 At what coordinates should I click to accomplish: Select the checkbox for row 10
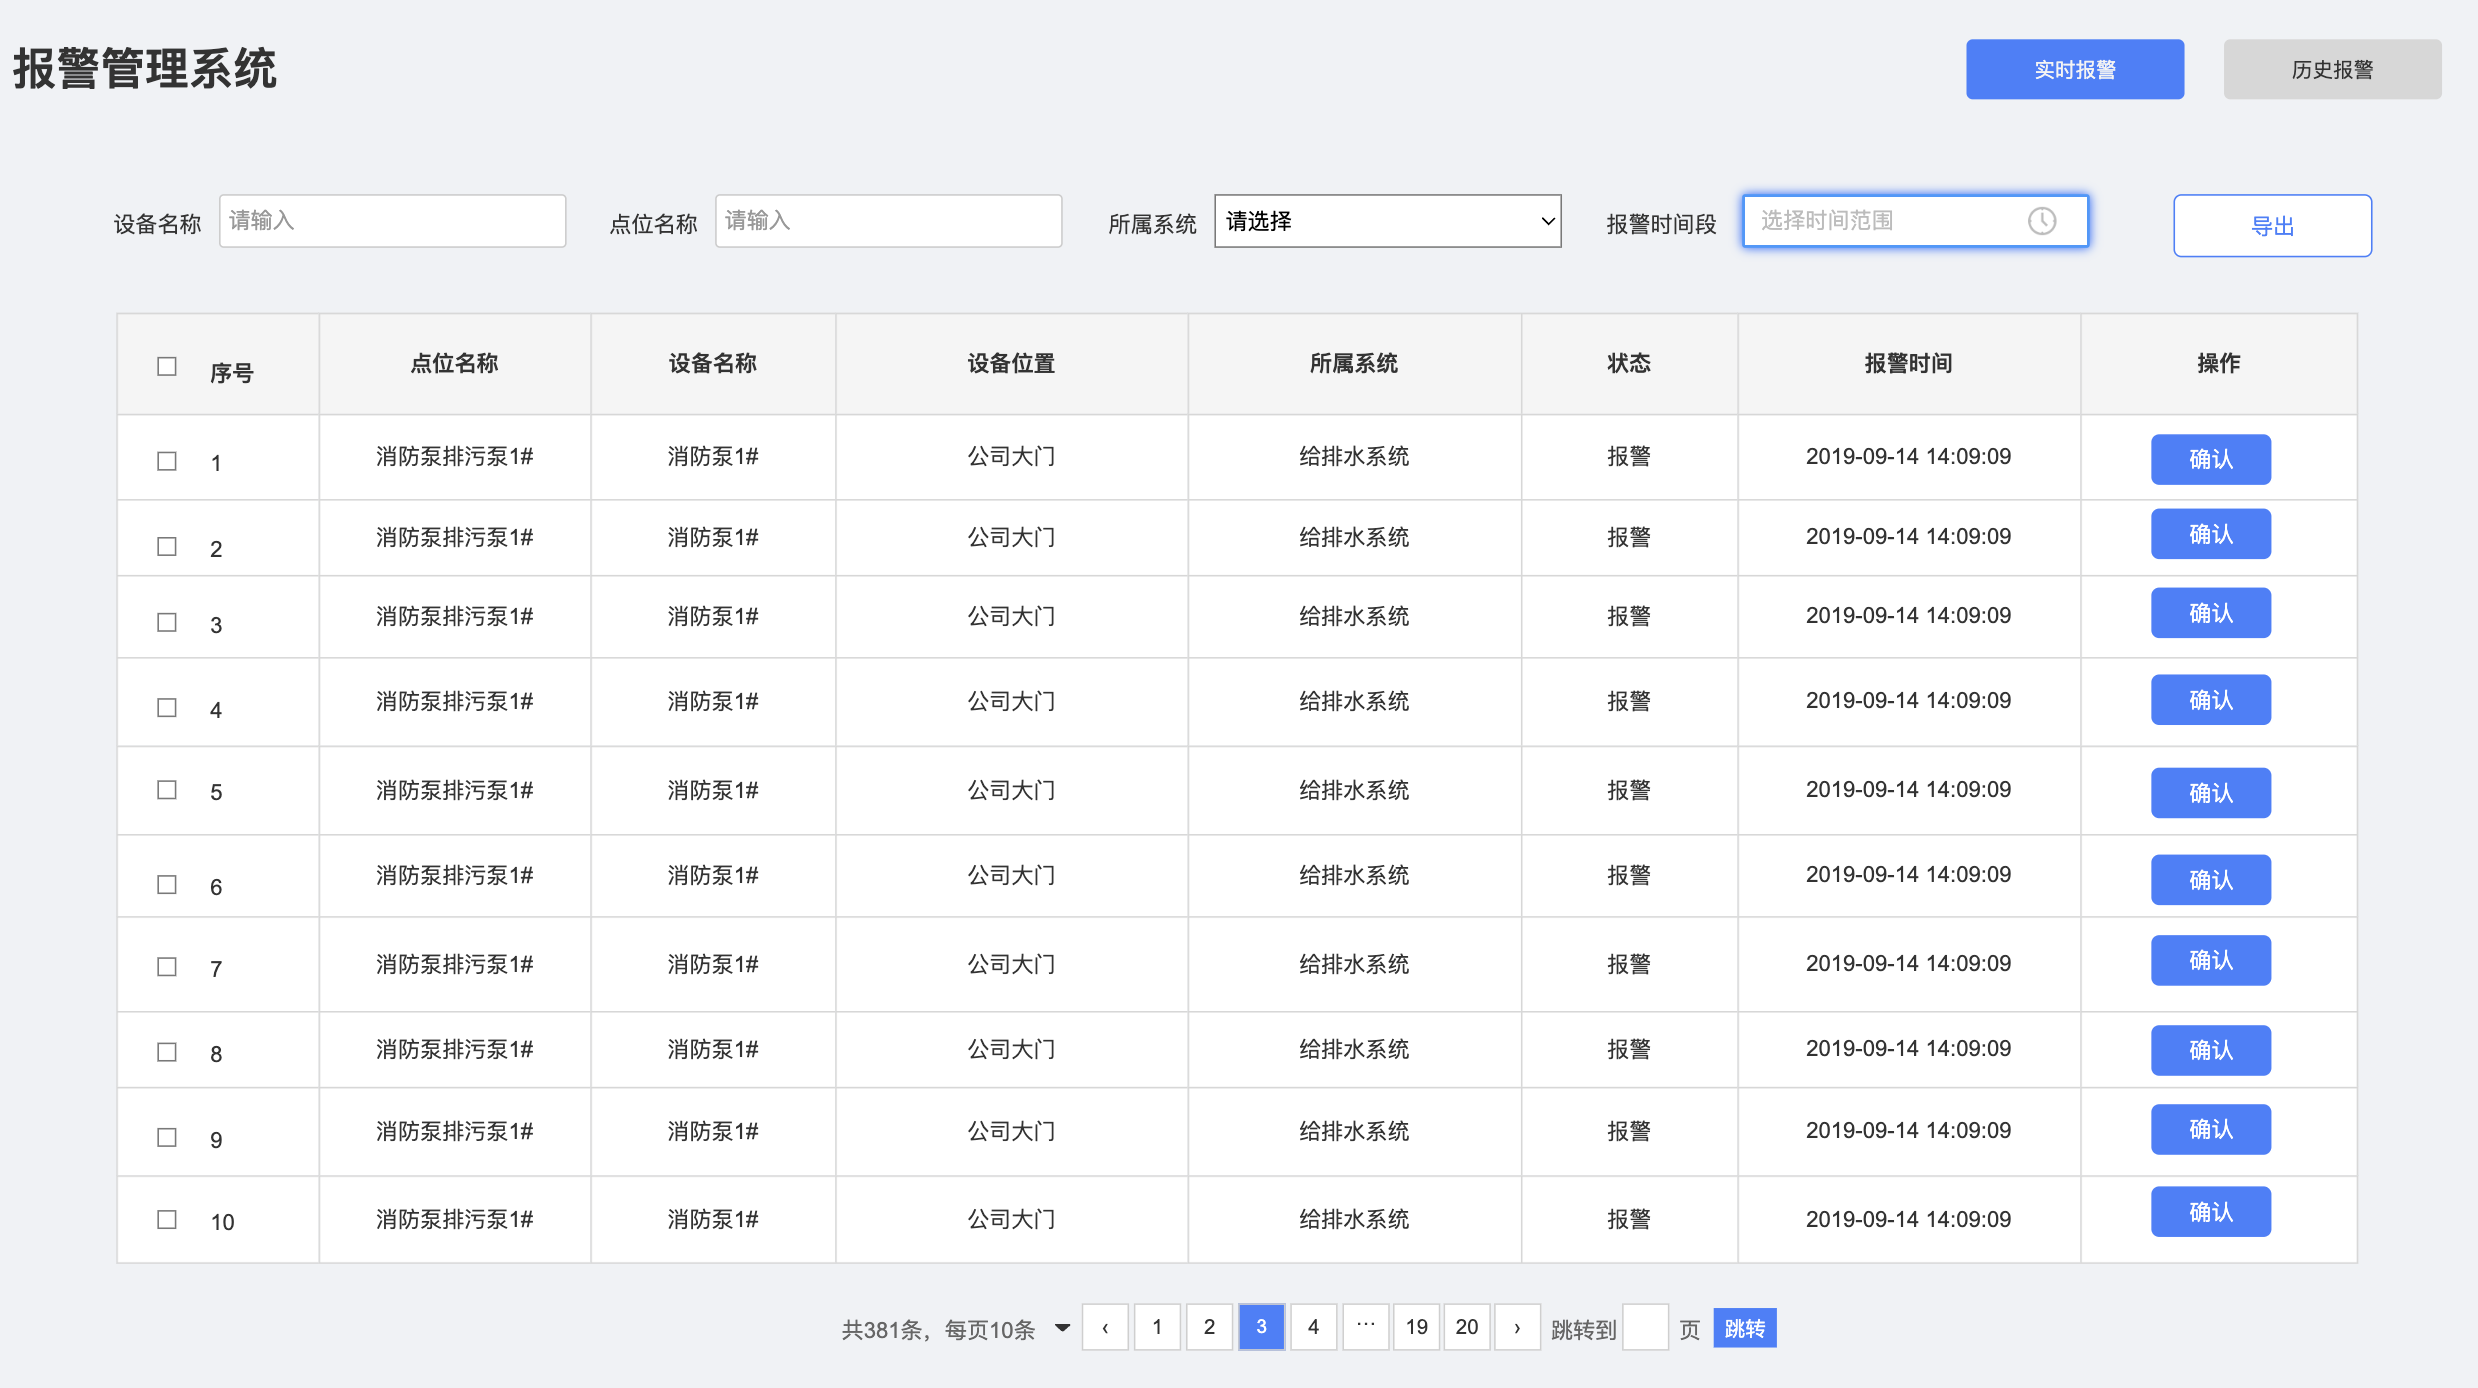click(x=167, y=1219)
